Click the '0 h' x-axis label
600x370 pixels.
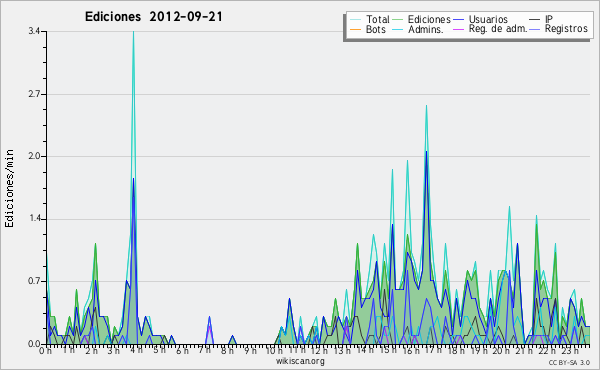click(x=46, y=351)
